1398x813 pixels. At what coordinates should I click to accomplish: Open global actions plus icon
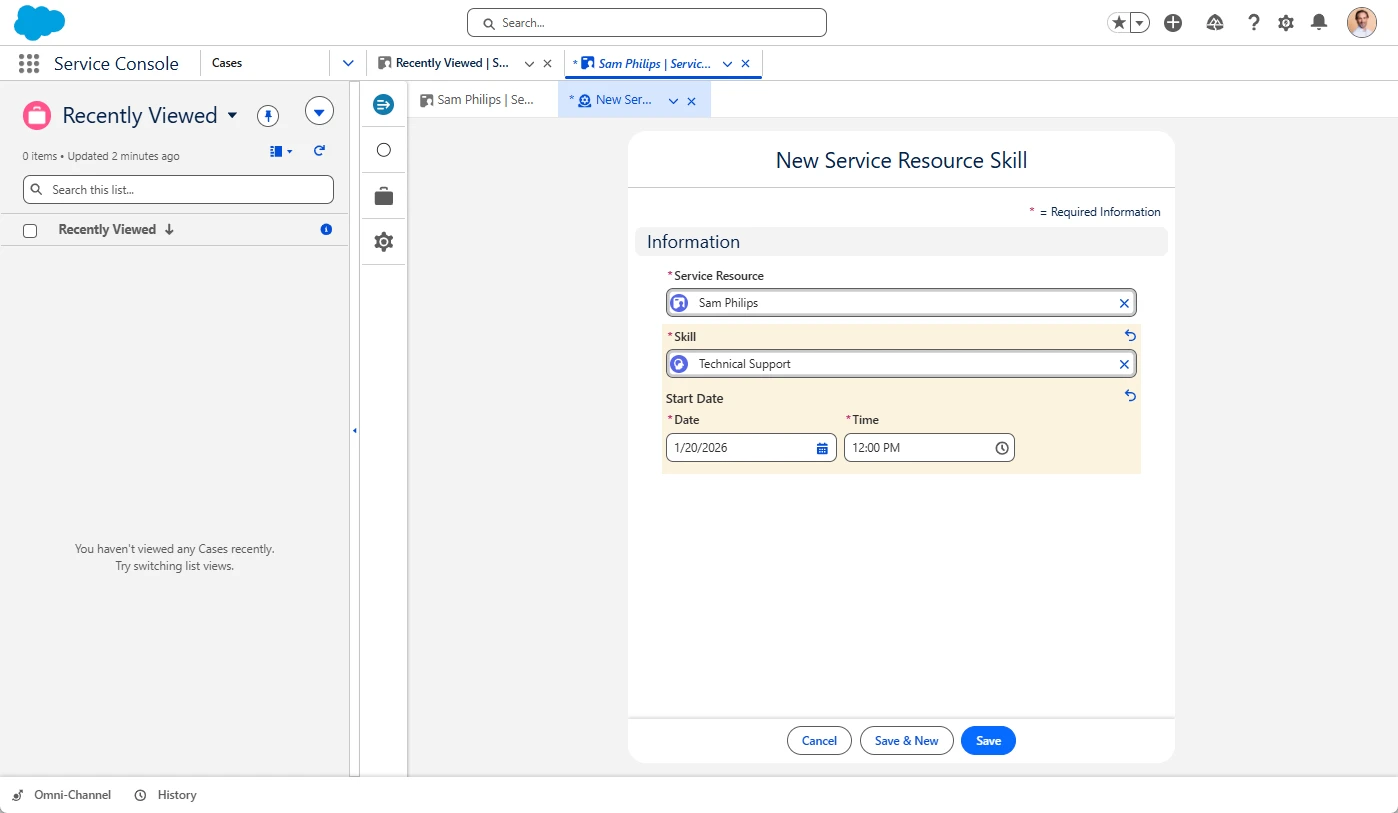click(1173, 22)
